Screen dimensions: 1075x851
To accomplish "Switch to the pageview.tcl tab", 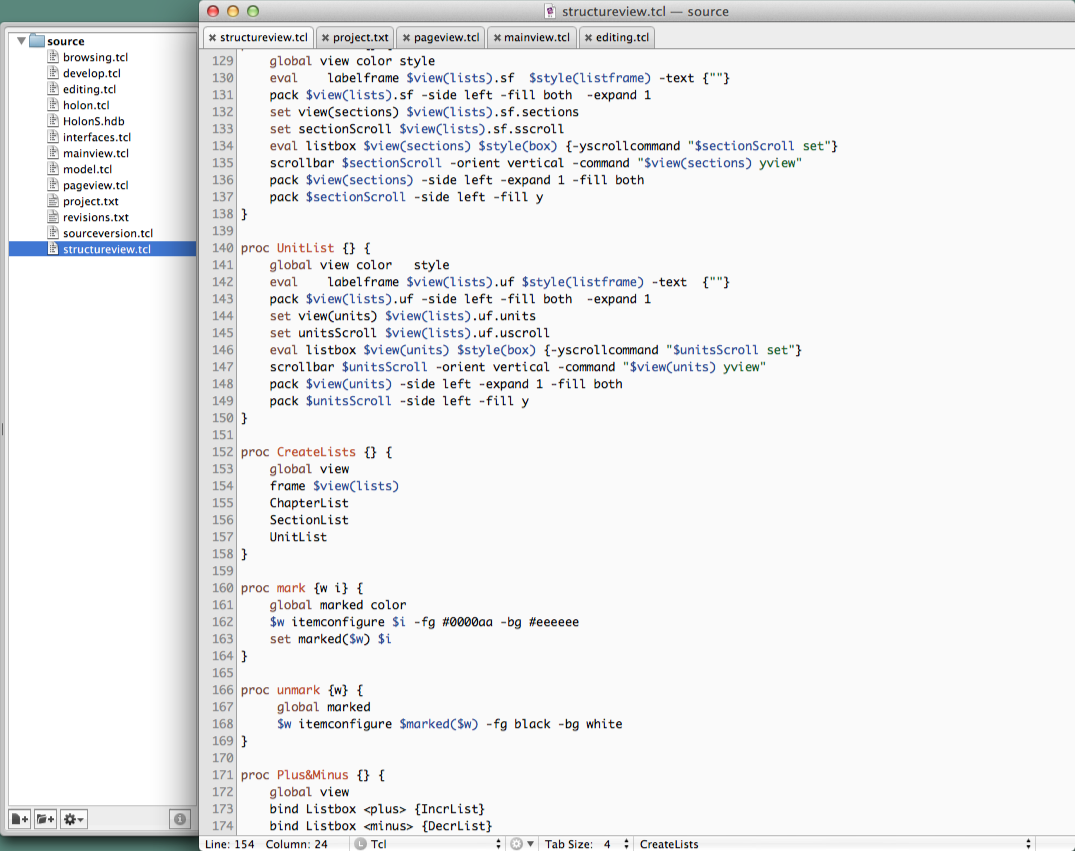I will click(444, 38).
